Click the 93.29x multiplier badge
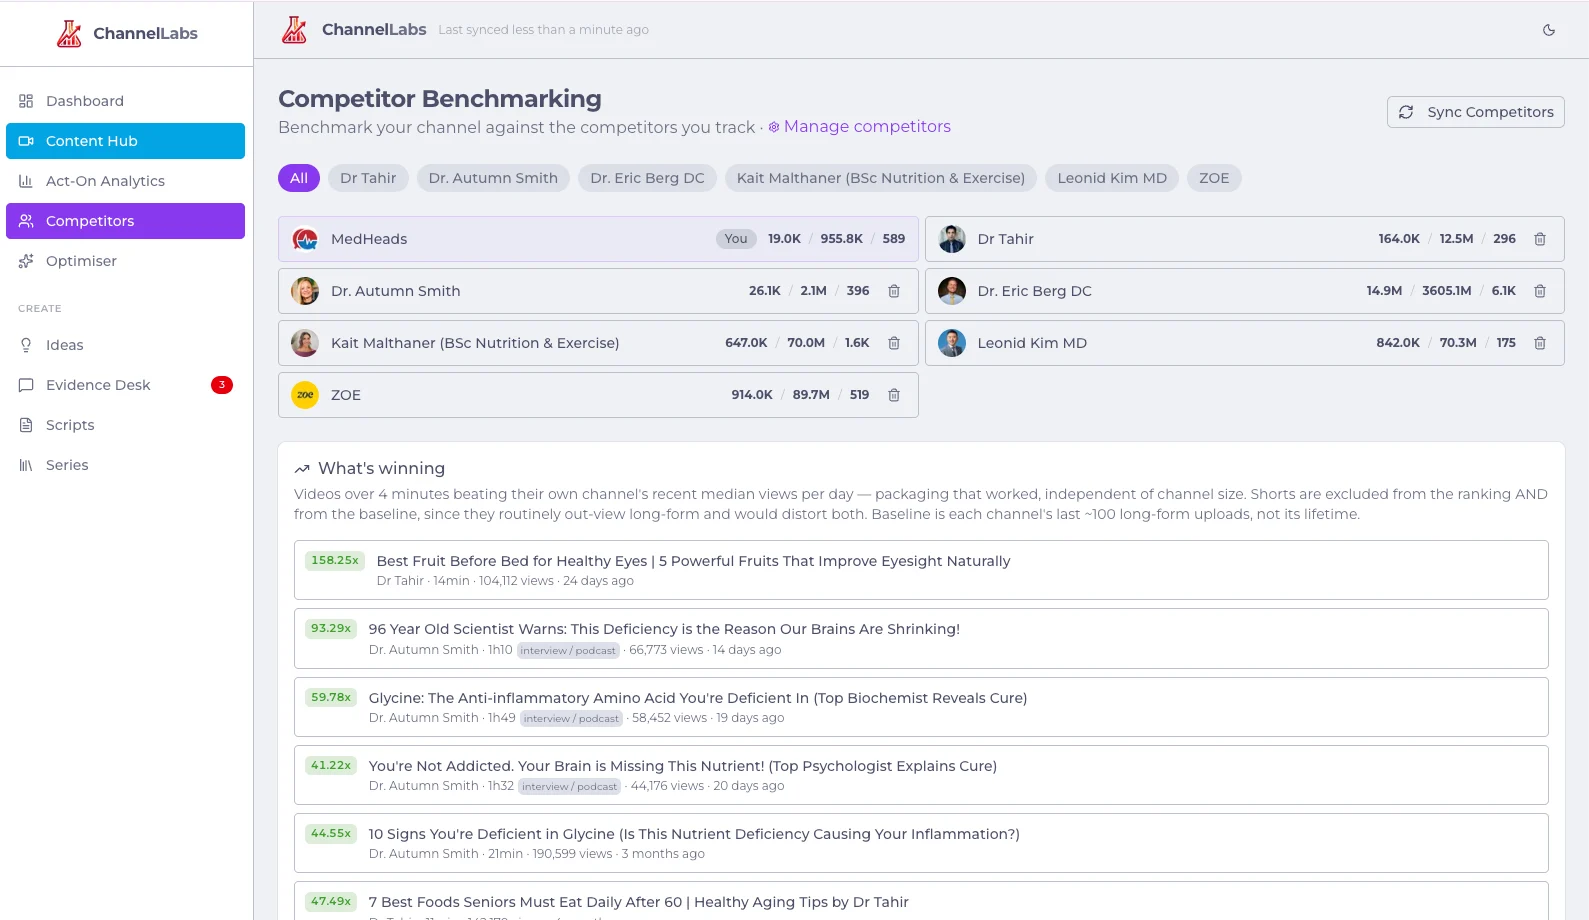The height and width of the screenshot is (920, 1589). pyautogui.click(x=331, y=629)
